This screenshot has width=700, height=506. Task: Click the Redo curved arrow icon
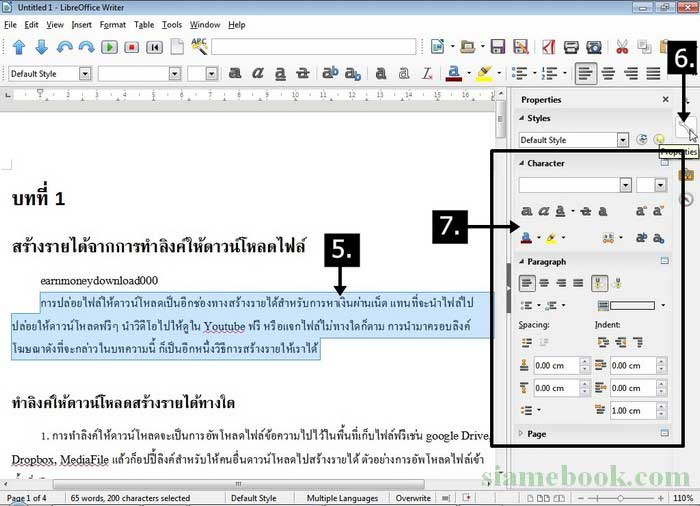pos(86,47)
